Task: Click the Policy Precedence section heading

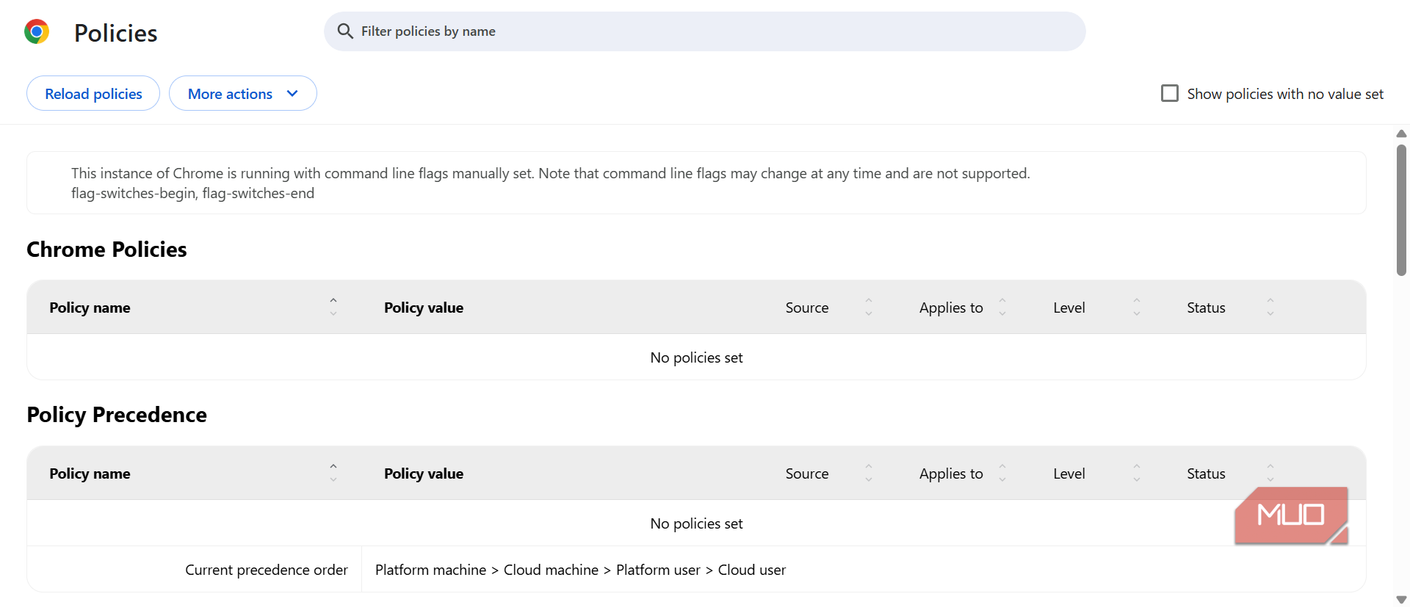Action: coord(117,415)
